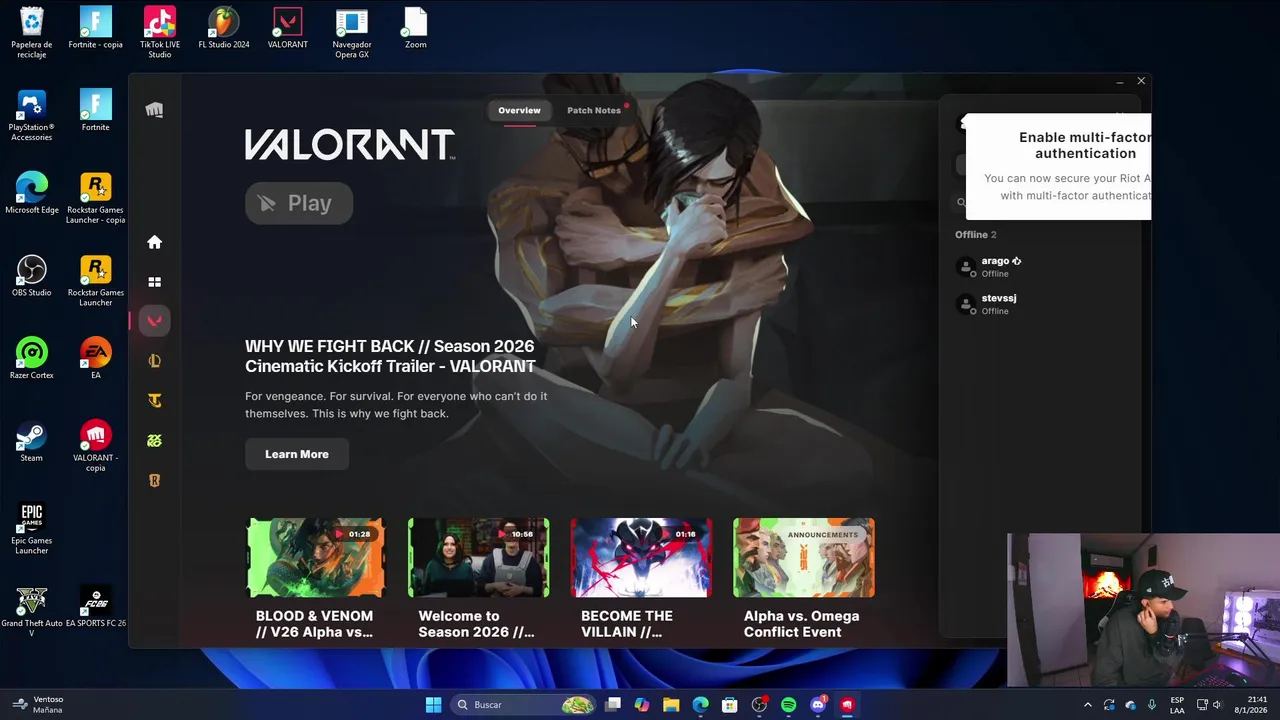
Task: Open FL Studio 2024 desktop shortcut
Action: coord(224,28)
